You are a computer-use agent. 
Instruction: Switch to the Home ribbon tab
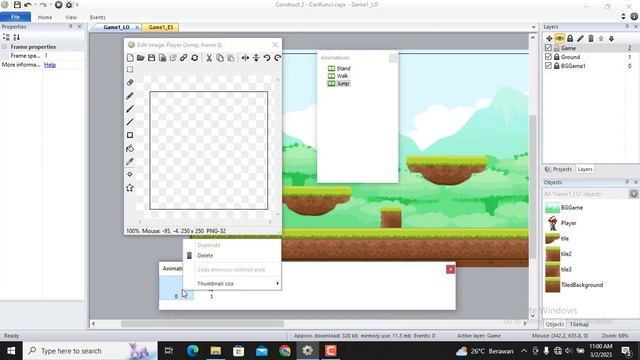tap(45, 18)
